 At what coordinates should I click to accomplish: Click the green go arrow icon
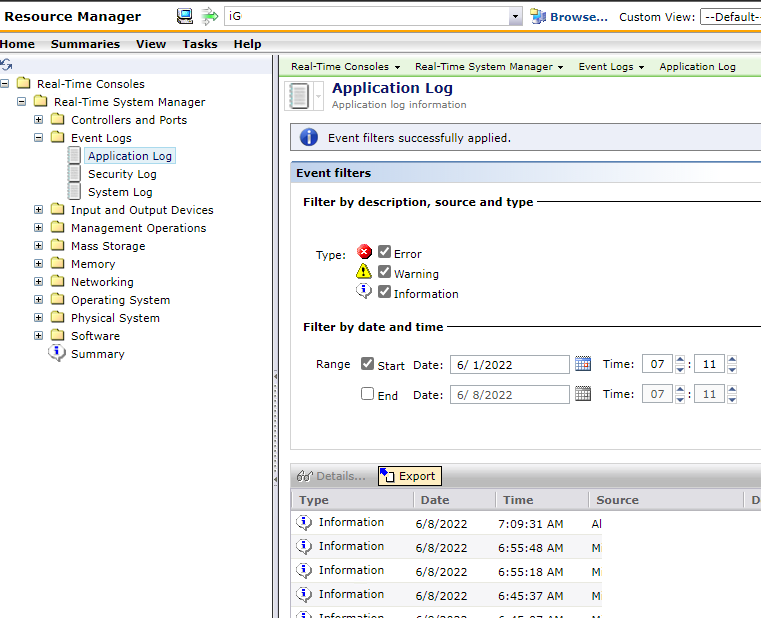point(210,17)
